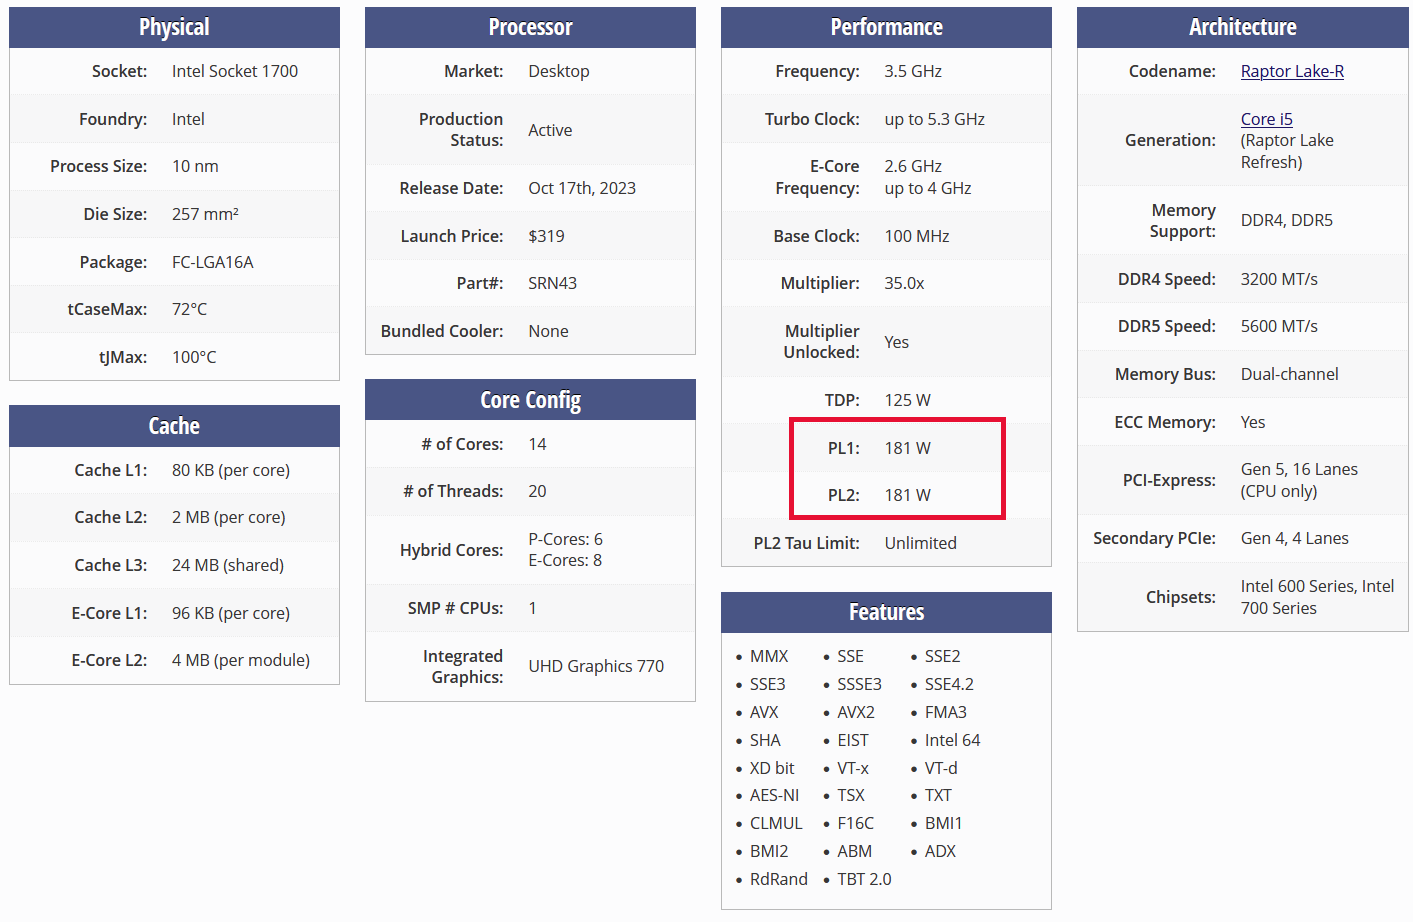The width and height of the screenshot is (1413, 922).
Task: Click the '181 W' value in the PL1 row
Action: coord(907,448)
